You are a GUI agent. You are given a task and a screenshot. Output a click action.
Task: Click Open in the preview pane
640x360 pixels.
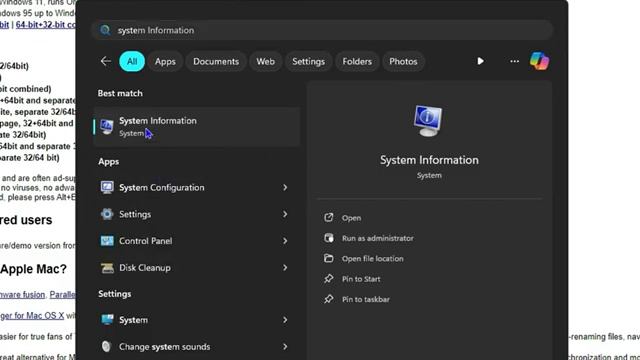pyautogui.click(x=351, y=218)
